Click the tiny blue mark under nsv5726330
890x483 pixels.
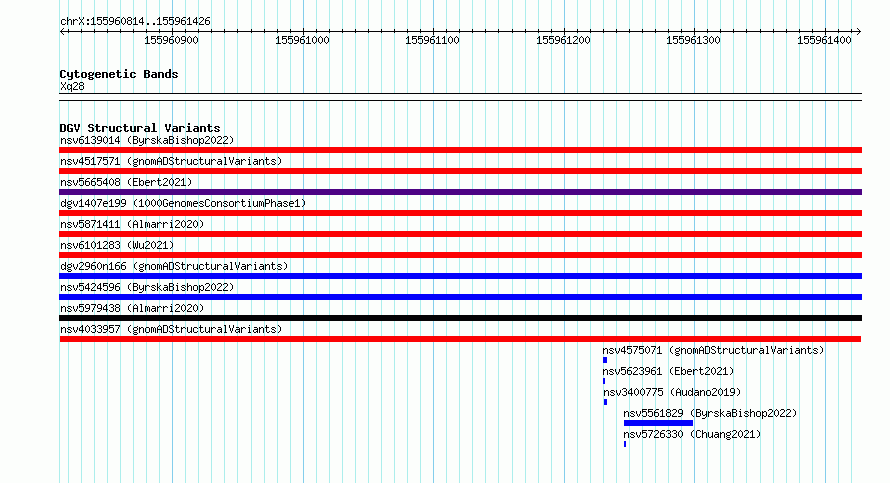coord(625,444)
